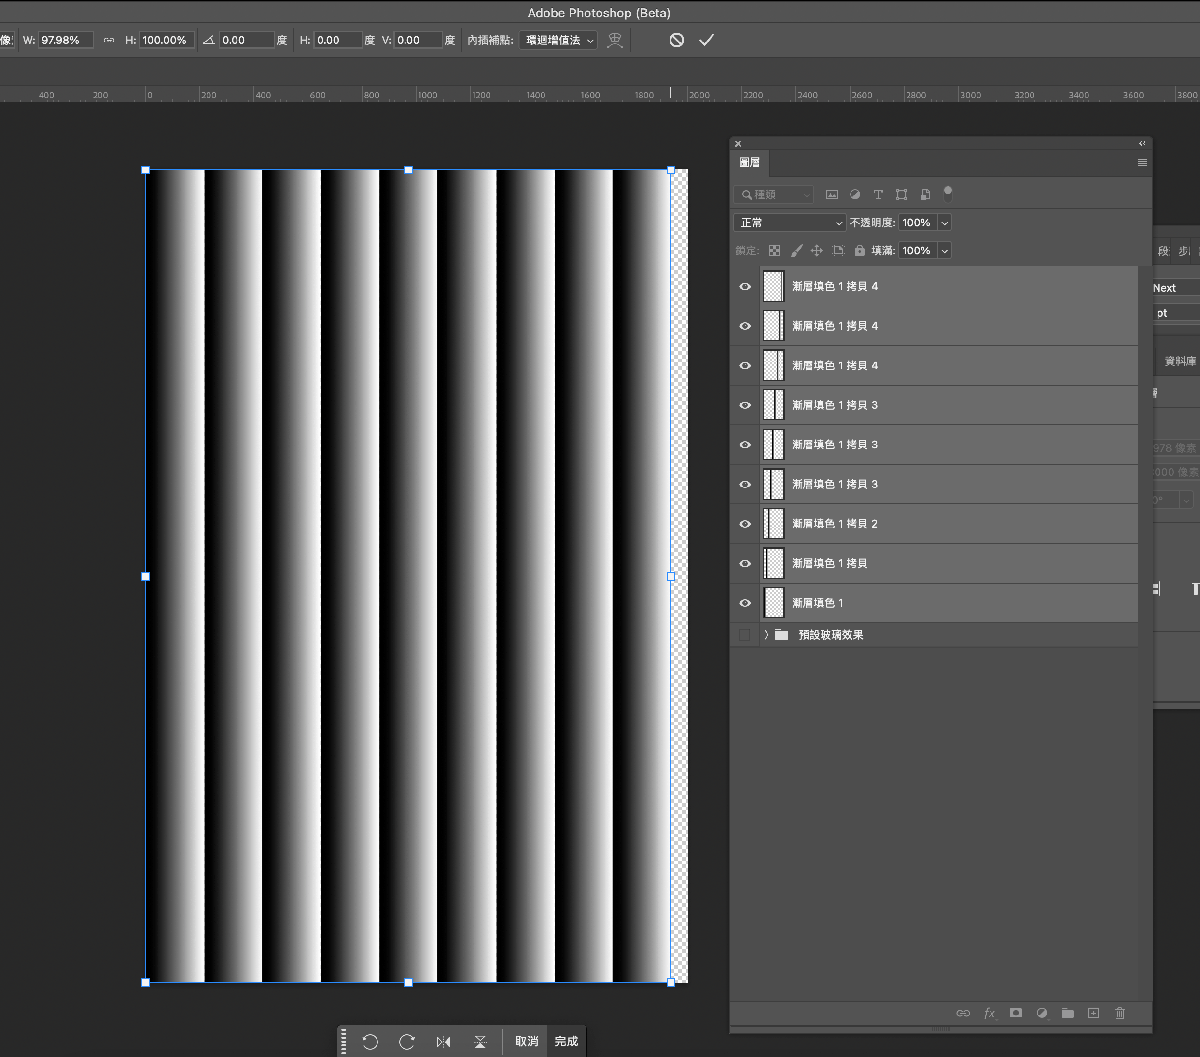Delete layer with the trash icon

[x=1120, y=1013]
